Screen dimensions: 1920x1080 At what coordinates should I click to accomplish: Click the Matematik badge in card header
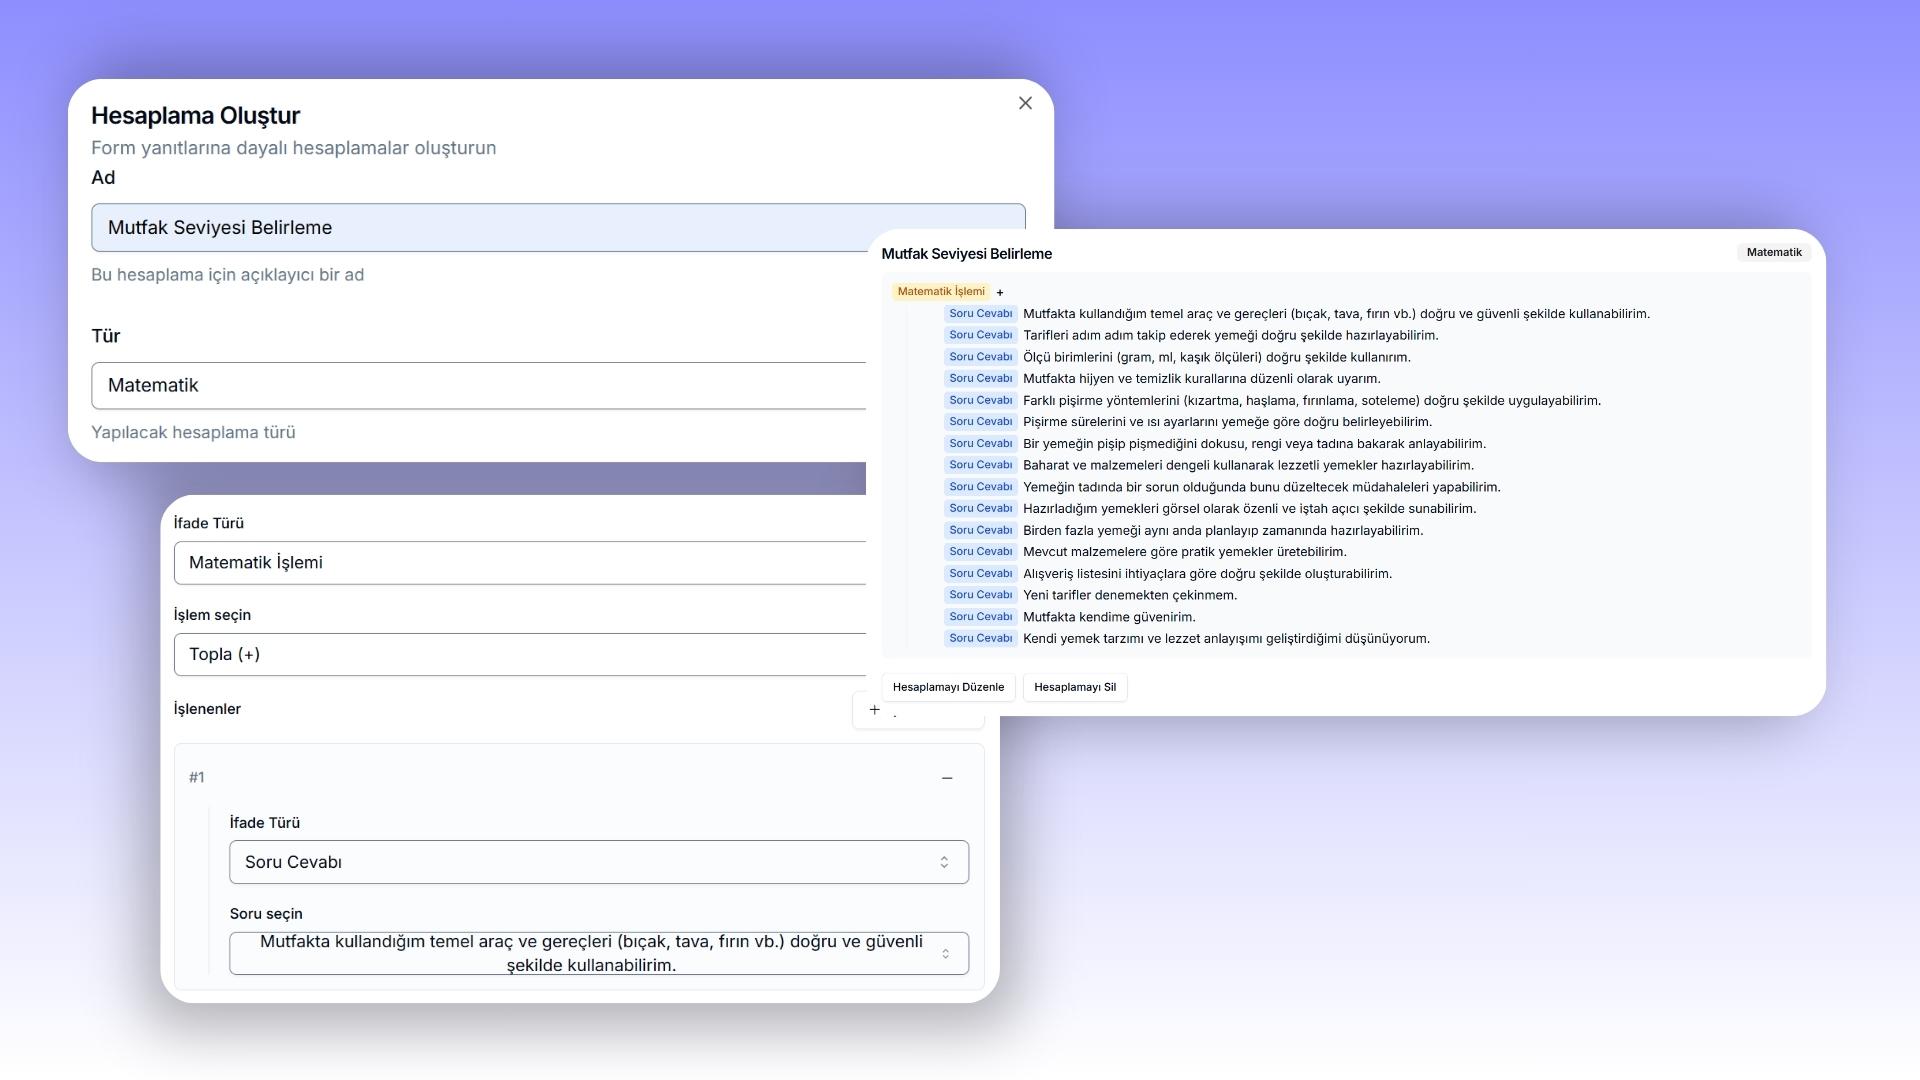(x=1773, y=252)
